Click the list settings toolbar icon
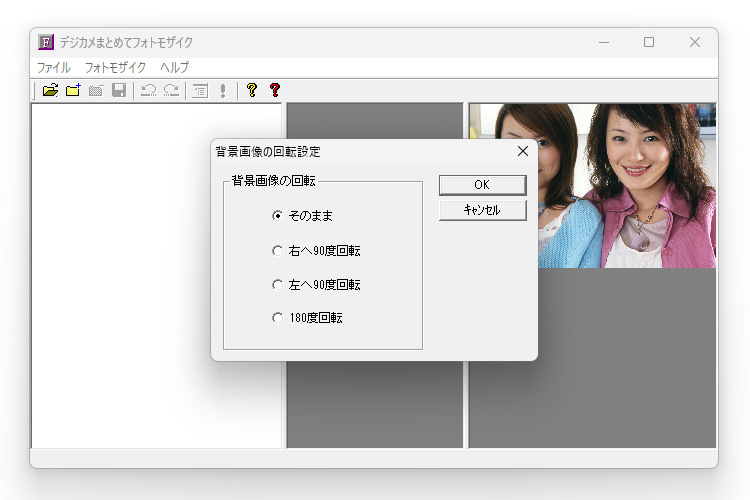 200,90
